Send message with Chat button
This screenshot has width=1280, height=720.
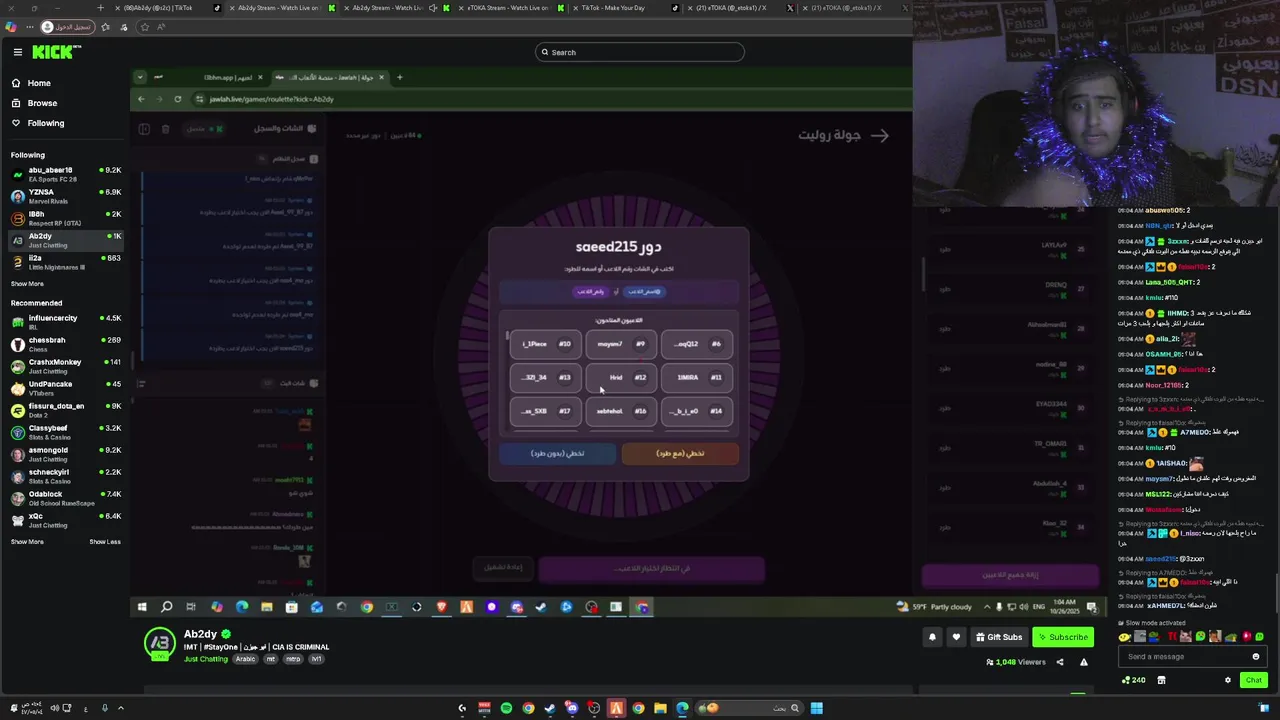point(1253,680)
